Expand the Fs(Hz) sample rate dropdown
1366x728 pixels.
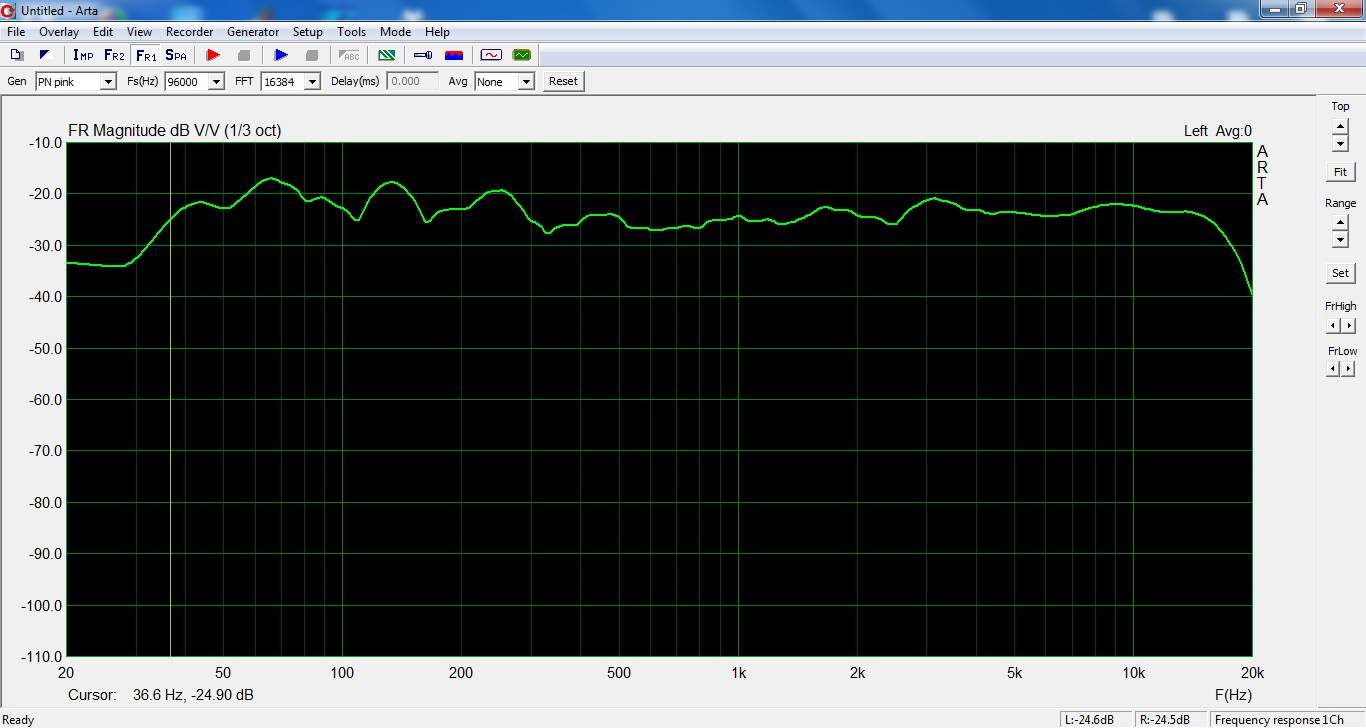pos(216,82)
